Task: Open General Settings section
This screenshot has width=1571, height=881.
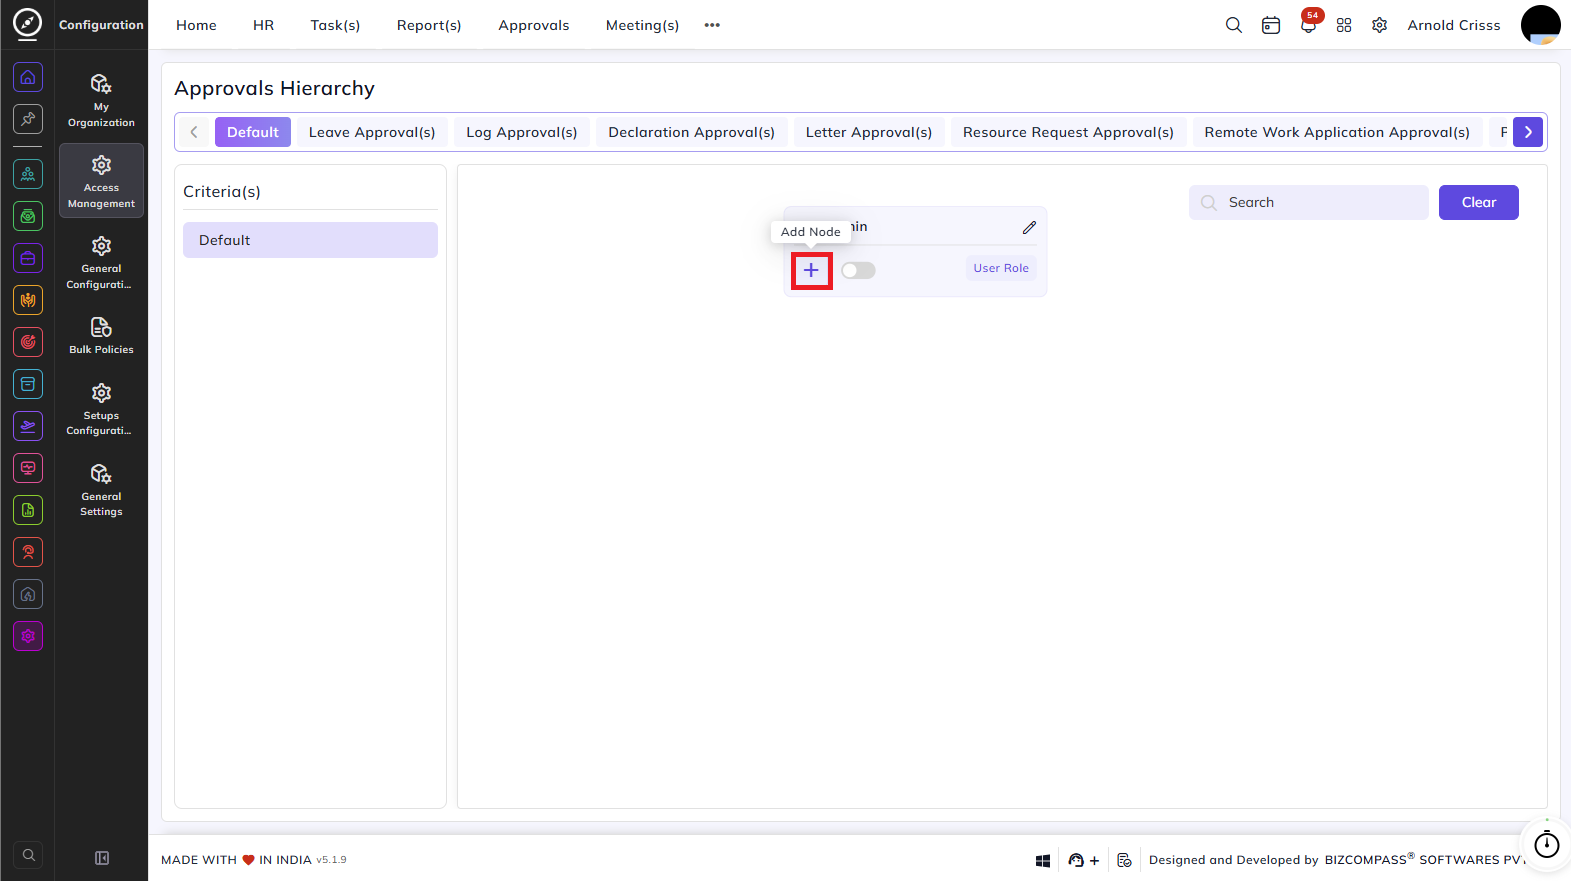Action: (x=101, y=489)
